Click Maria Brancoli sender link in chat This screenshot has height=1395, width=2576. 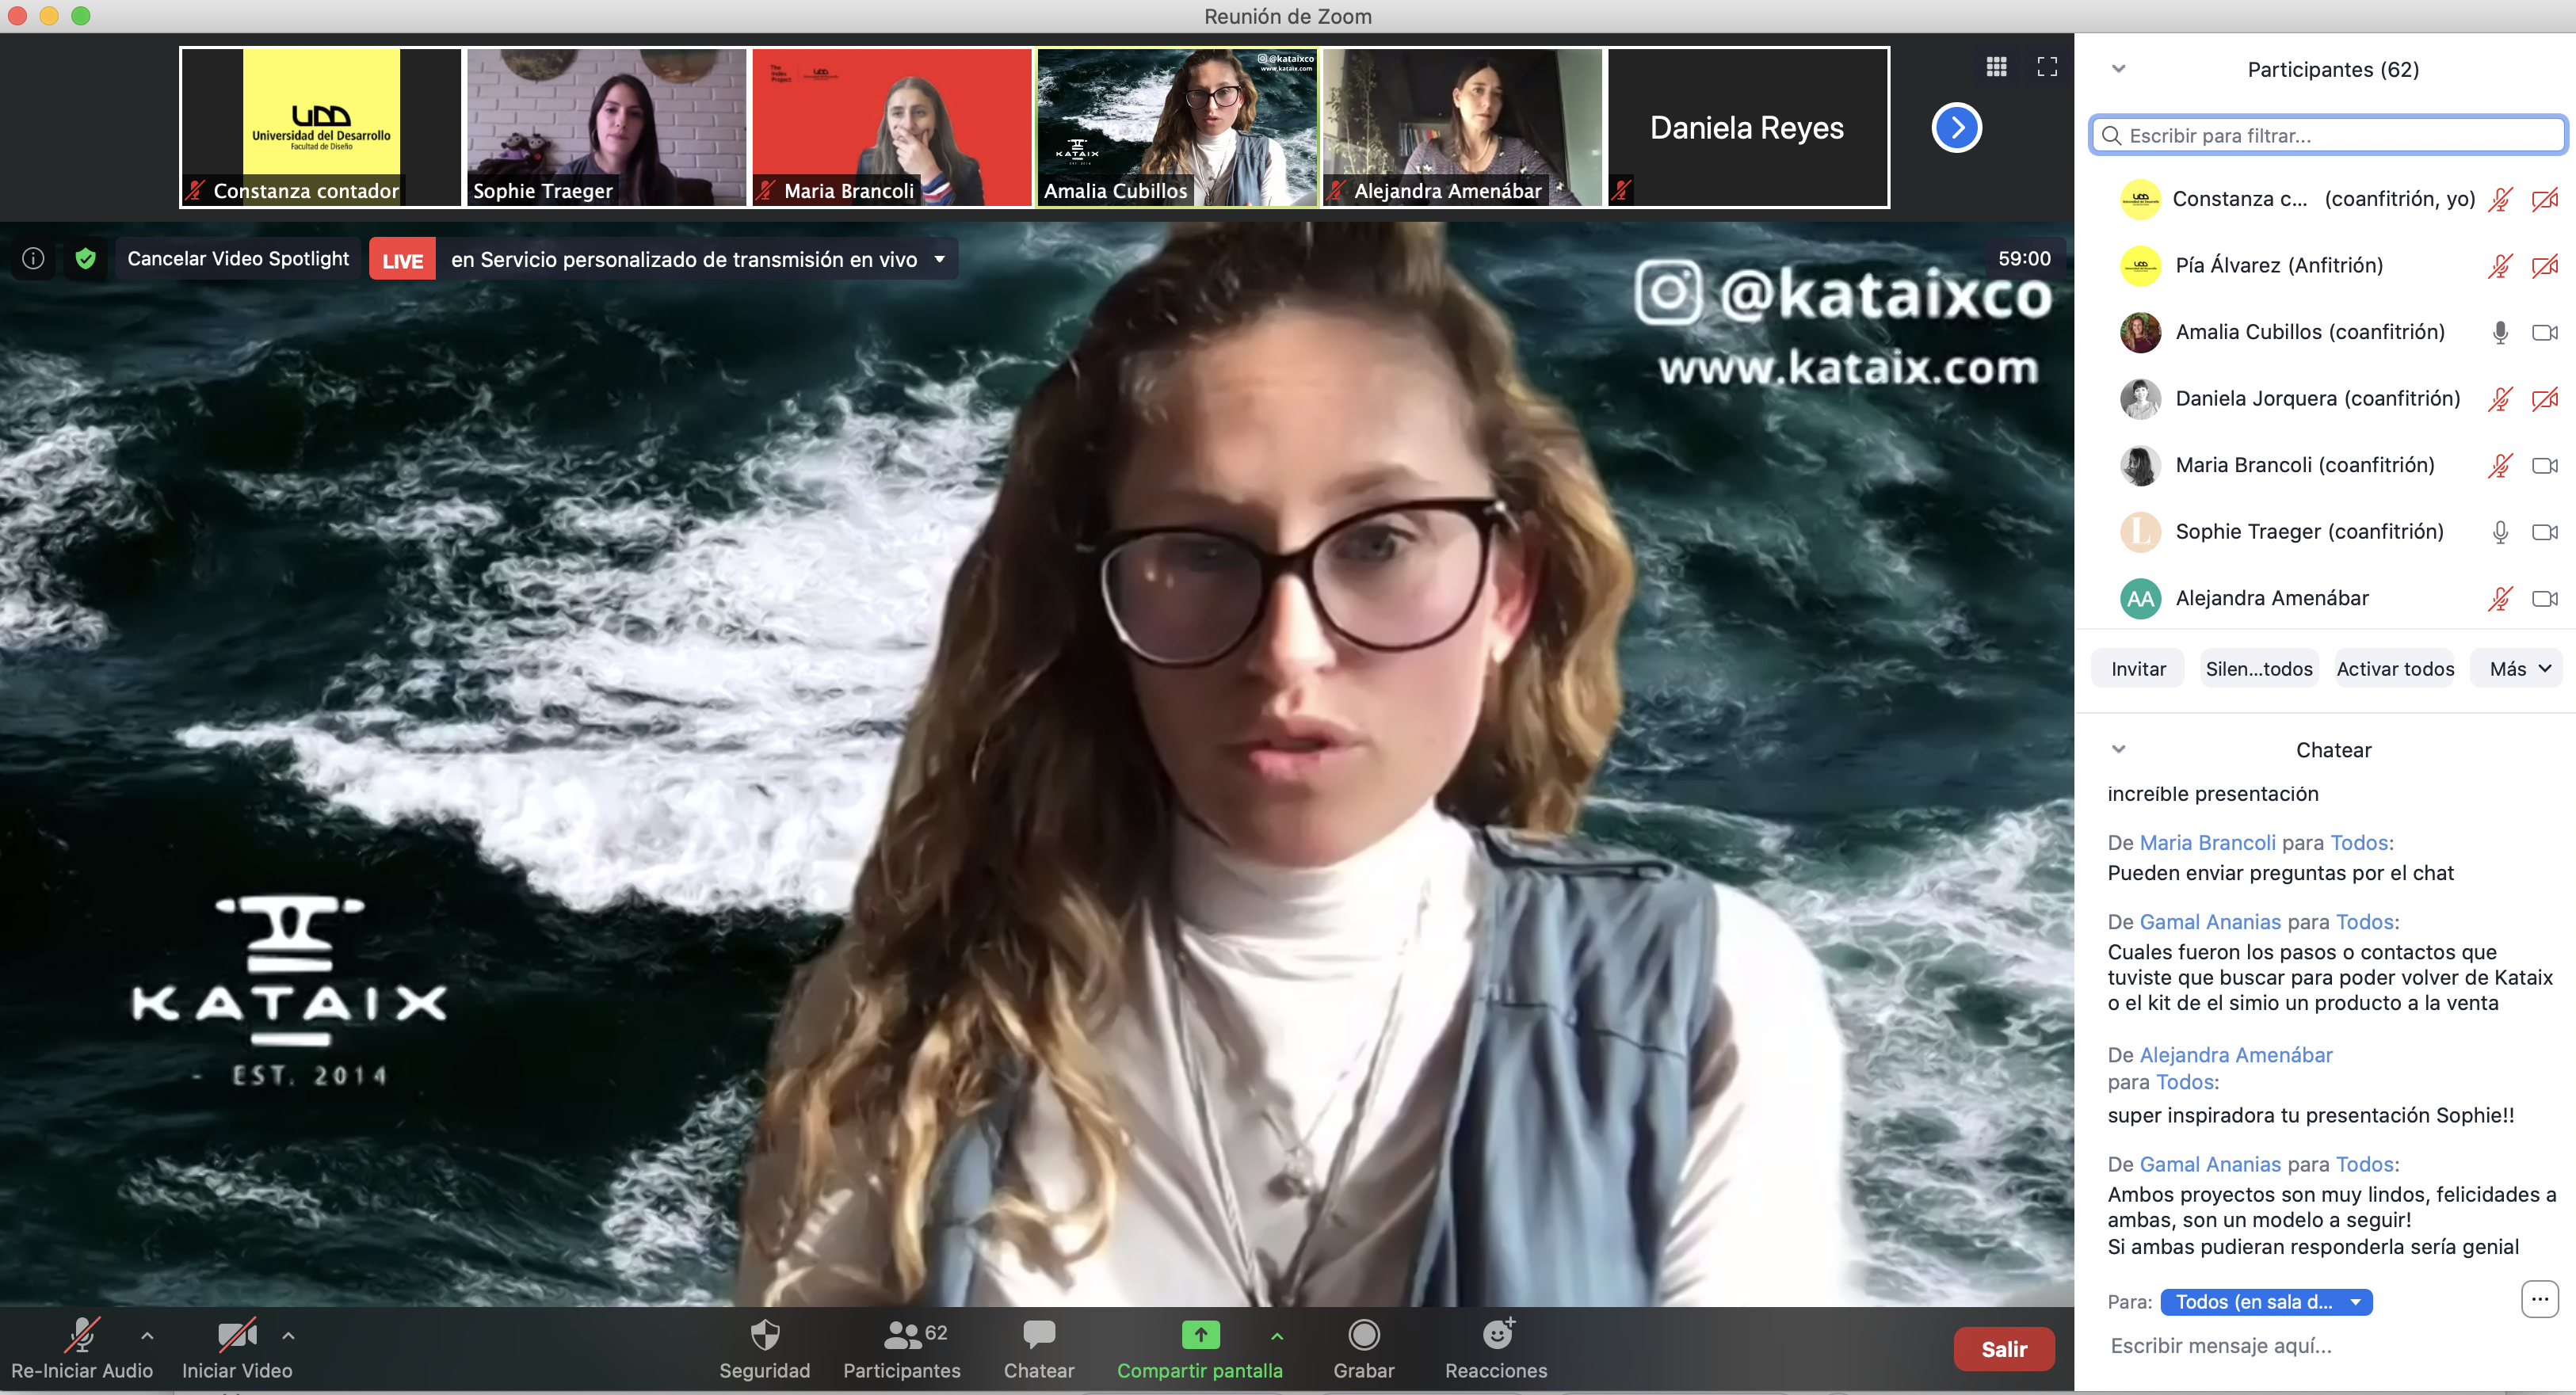(2207, 843)
